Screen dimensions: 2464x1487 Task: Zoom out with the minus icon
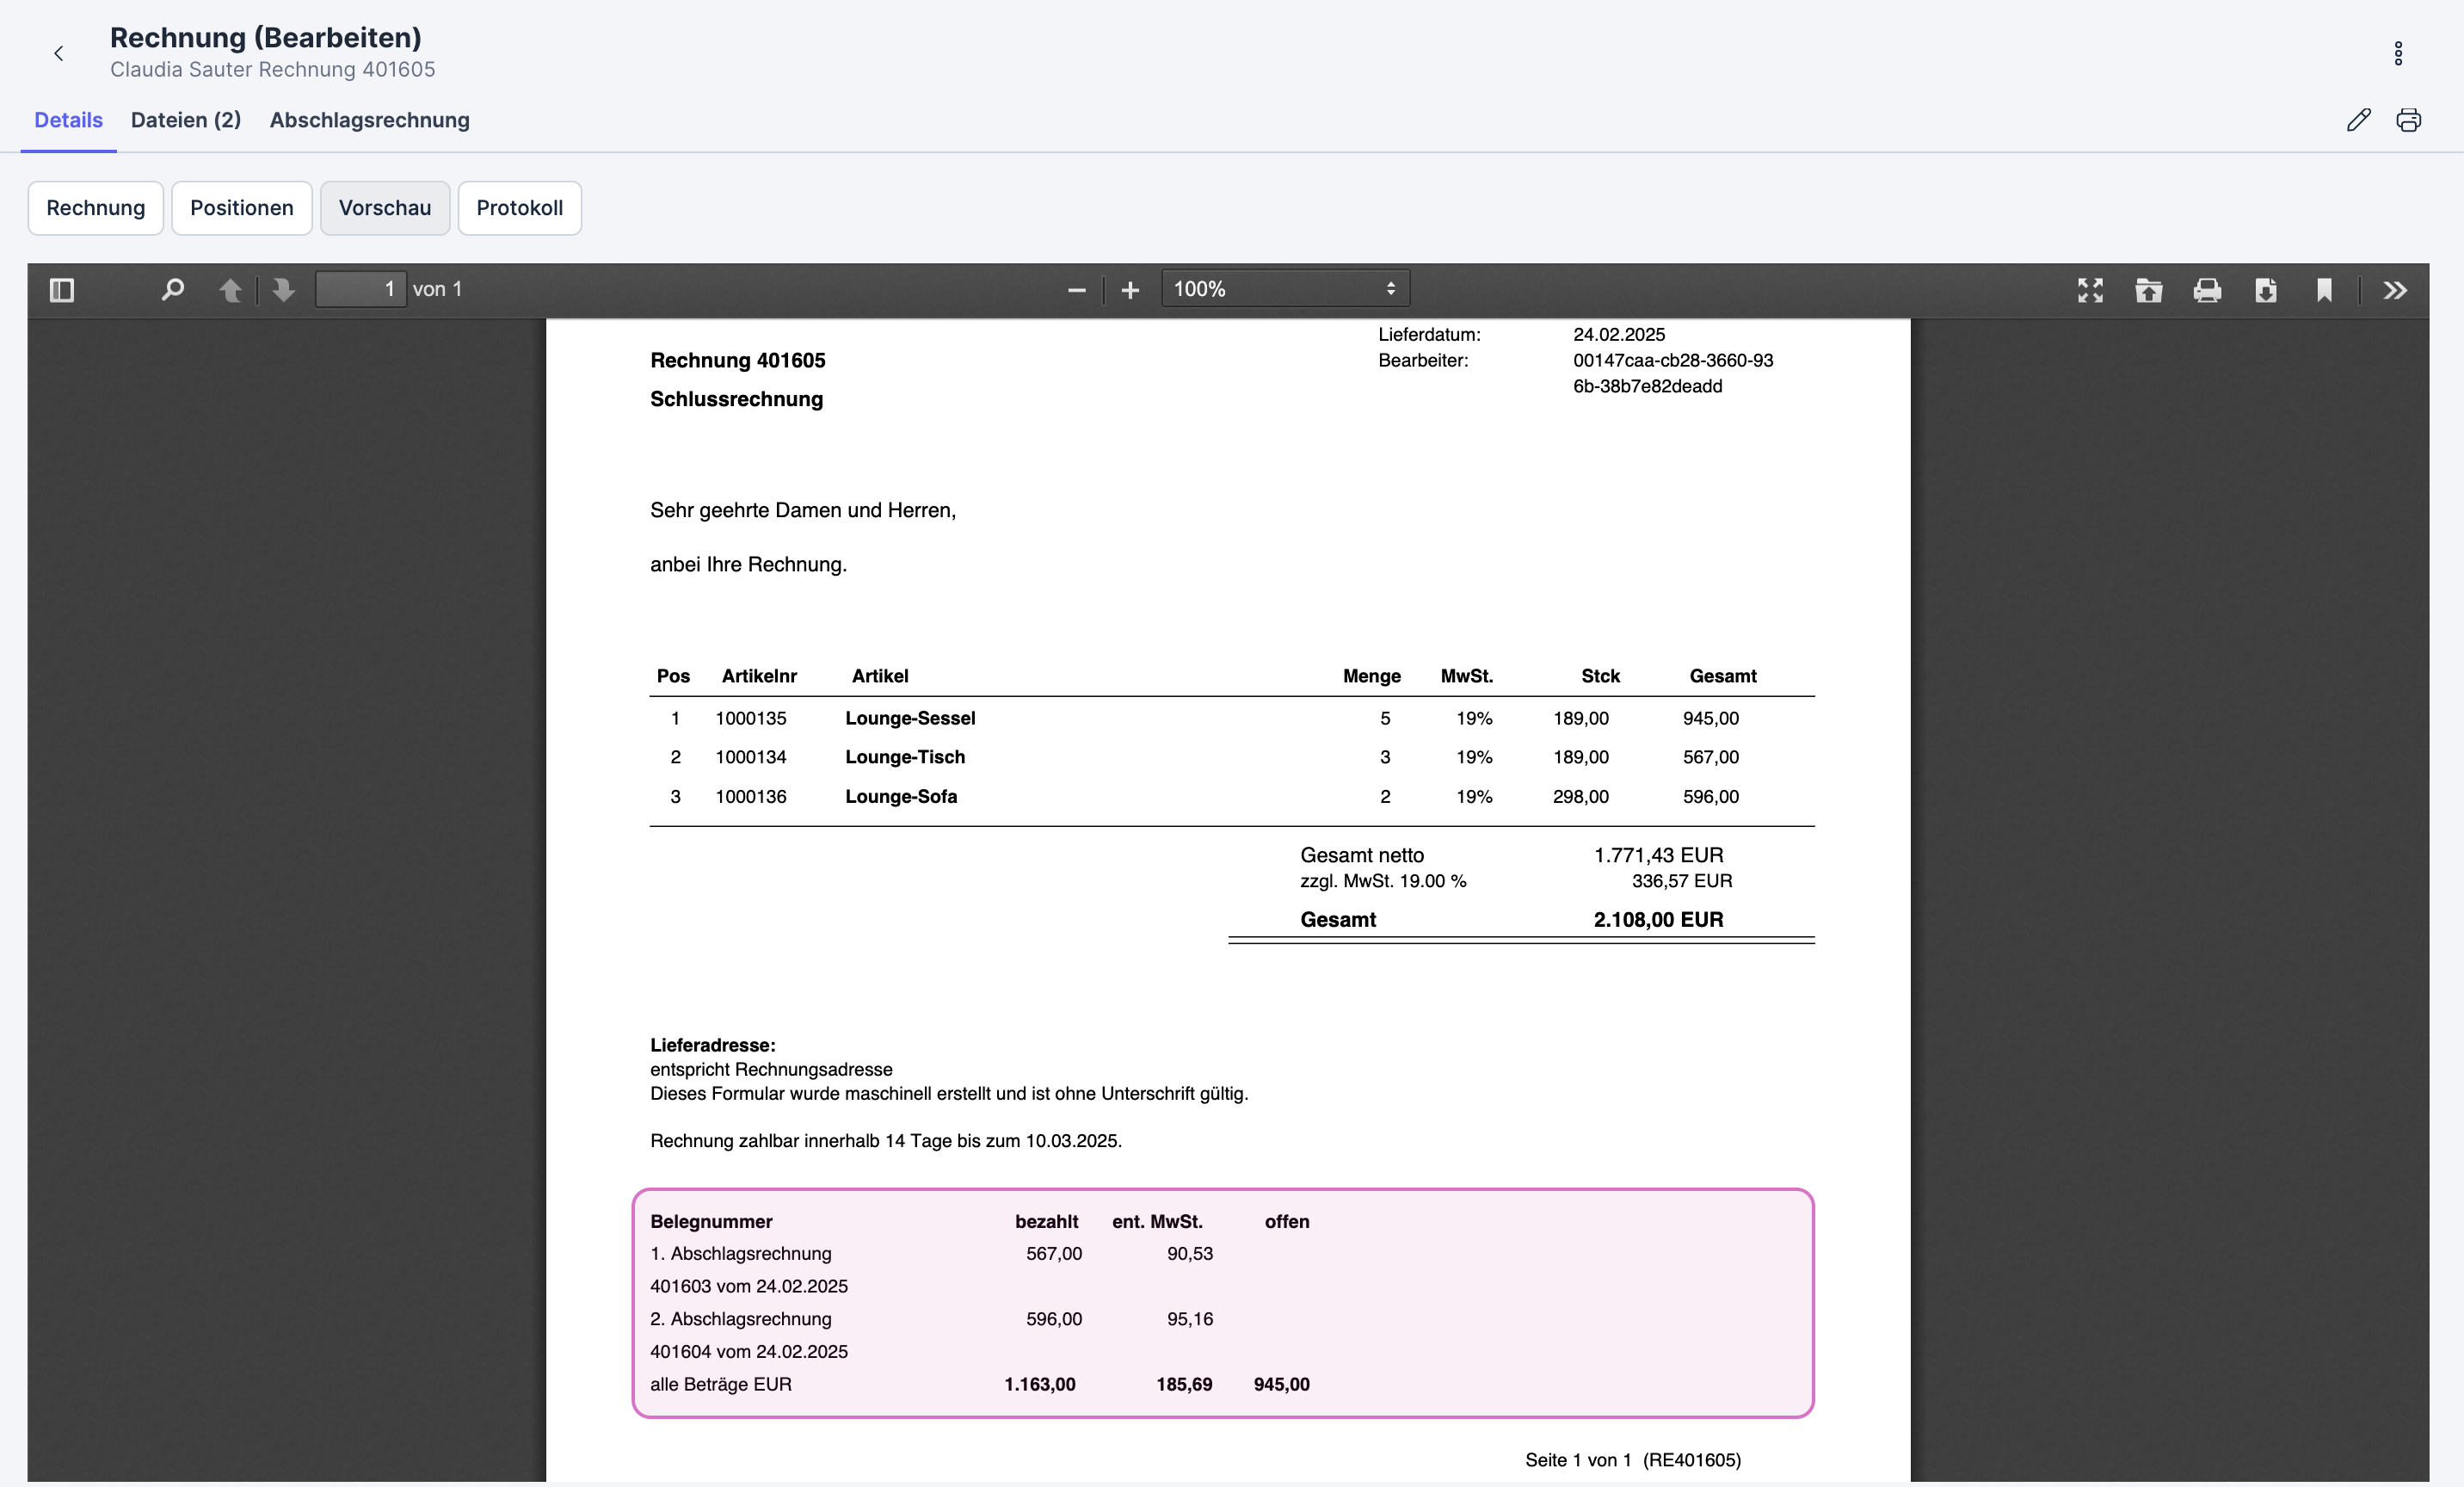(x=1076, y=290)
